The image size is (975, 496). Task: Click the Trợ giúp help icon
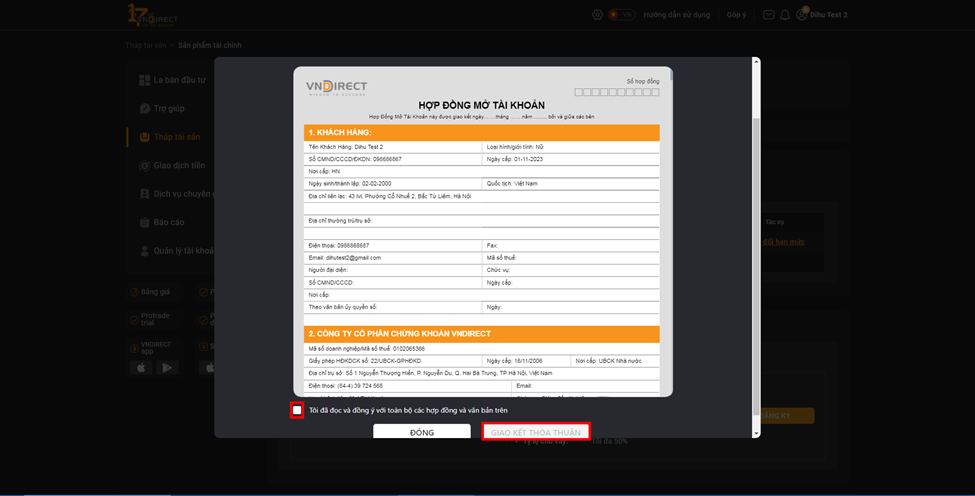click(144, 108)
